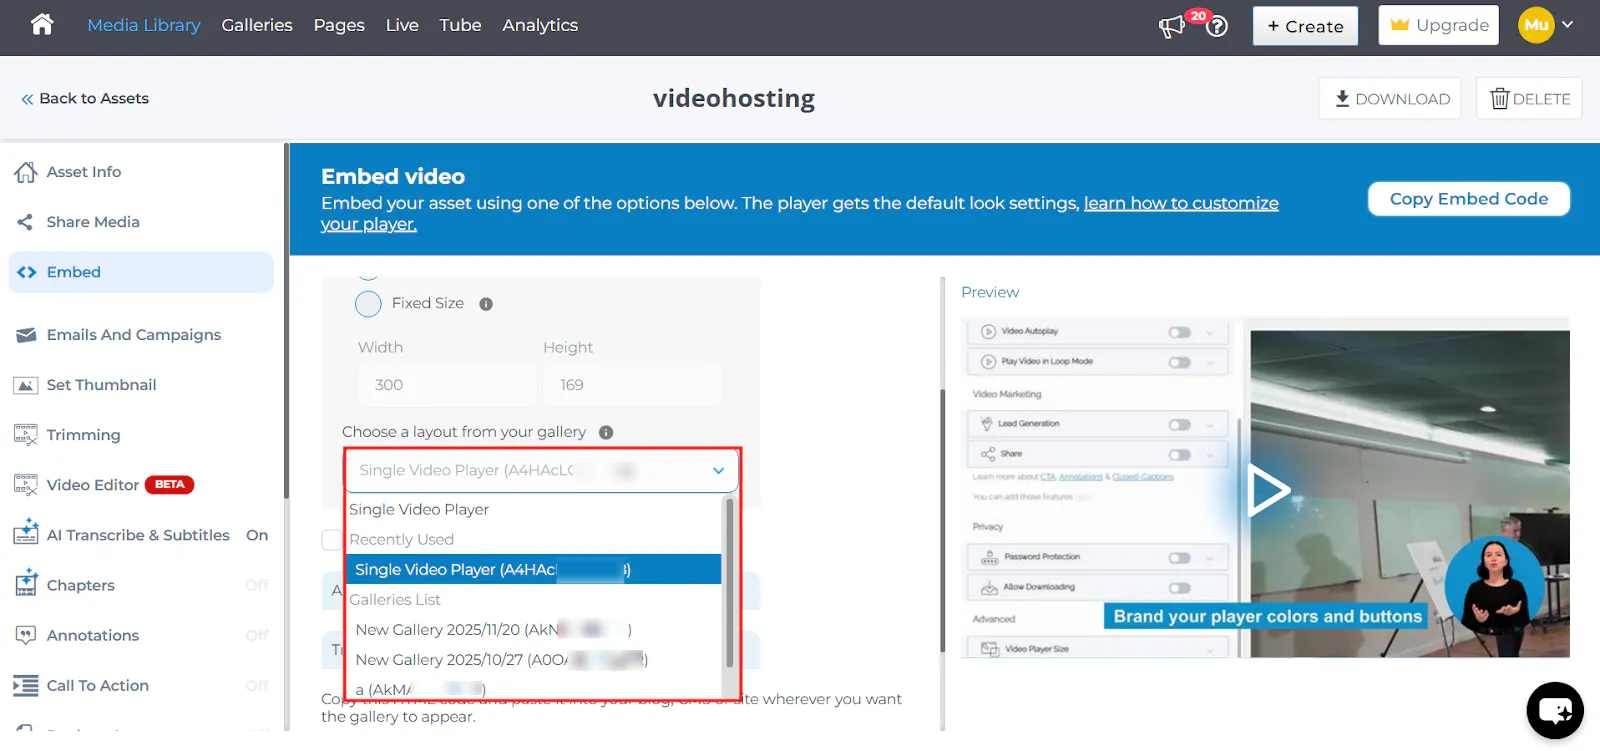Image resolution: width=1600 pixels, height=751 pixels.
Task: Open Emails And Campaigns in sidebar
Action: (x=134, y=335)
